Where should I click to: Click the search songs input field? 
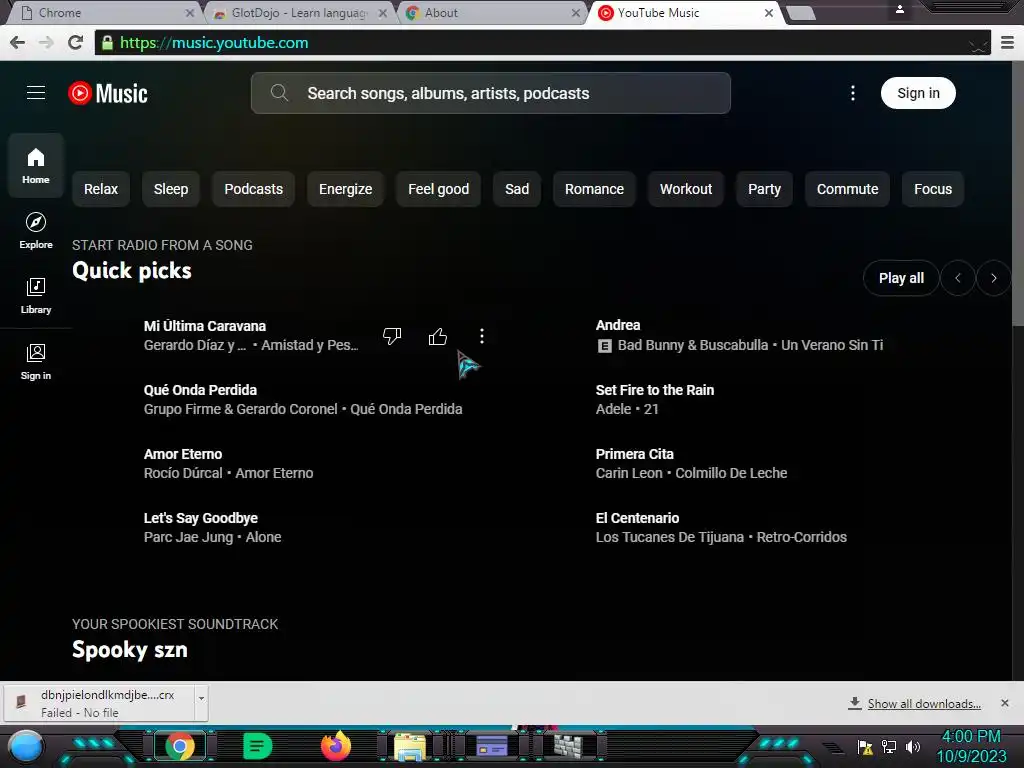point(490,93)
